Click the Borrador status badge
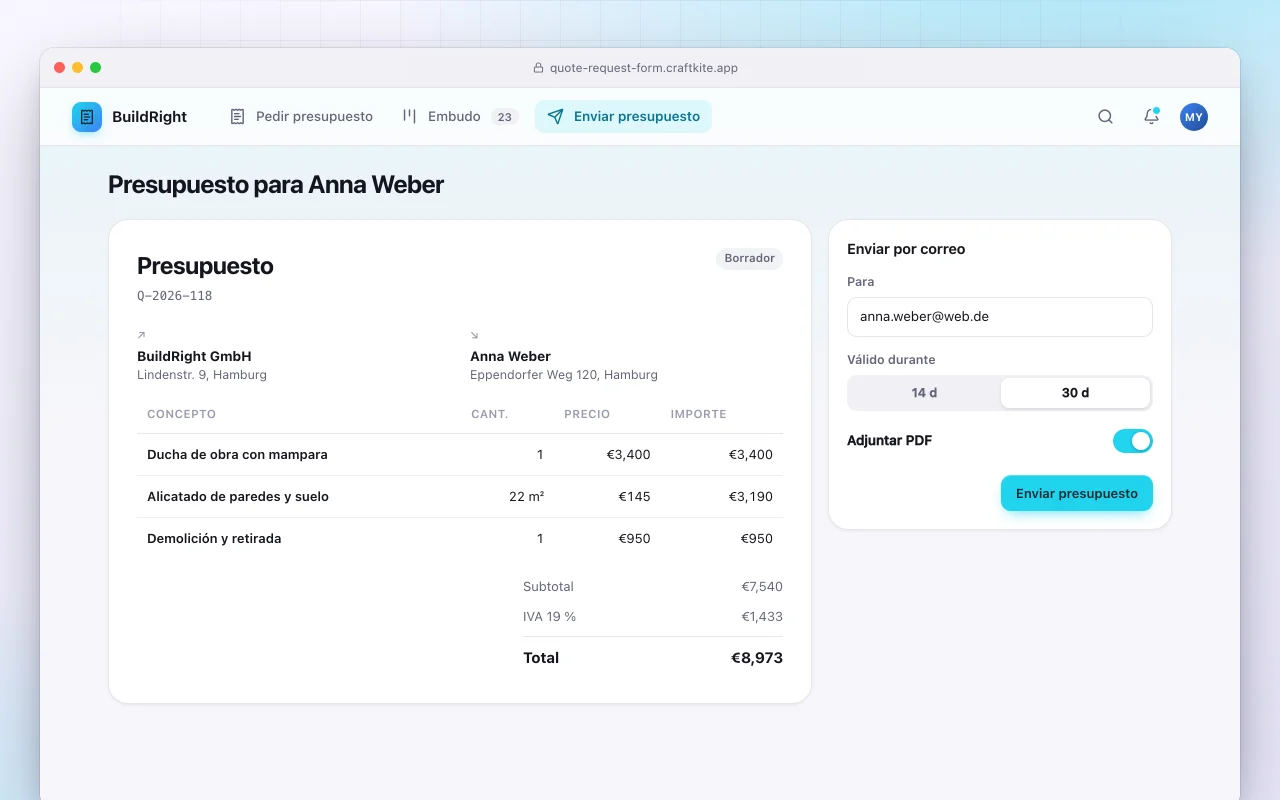 click(750, 258)
